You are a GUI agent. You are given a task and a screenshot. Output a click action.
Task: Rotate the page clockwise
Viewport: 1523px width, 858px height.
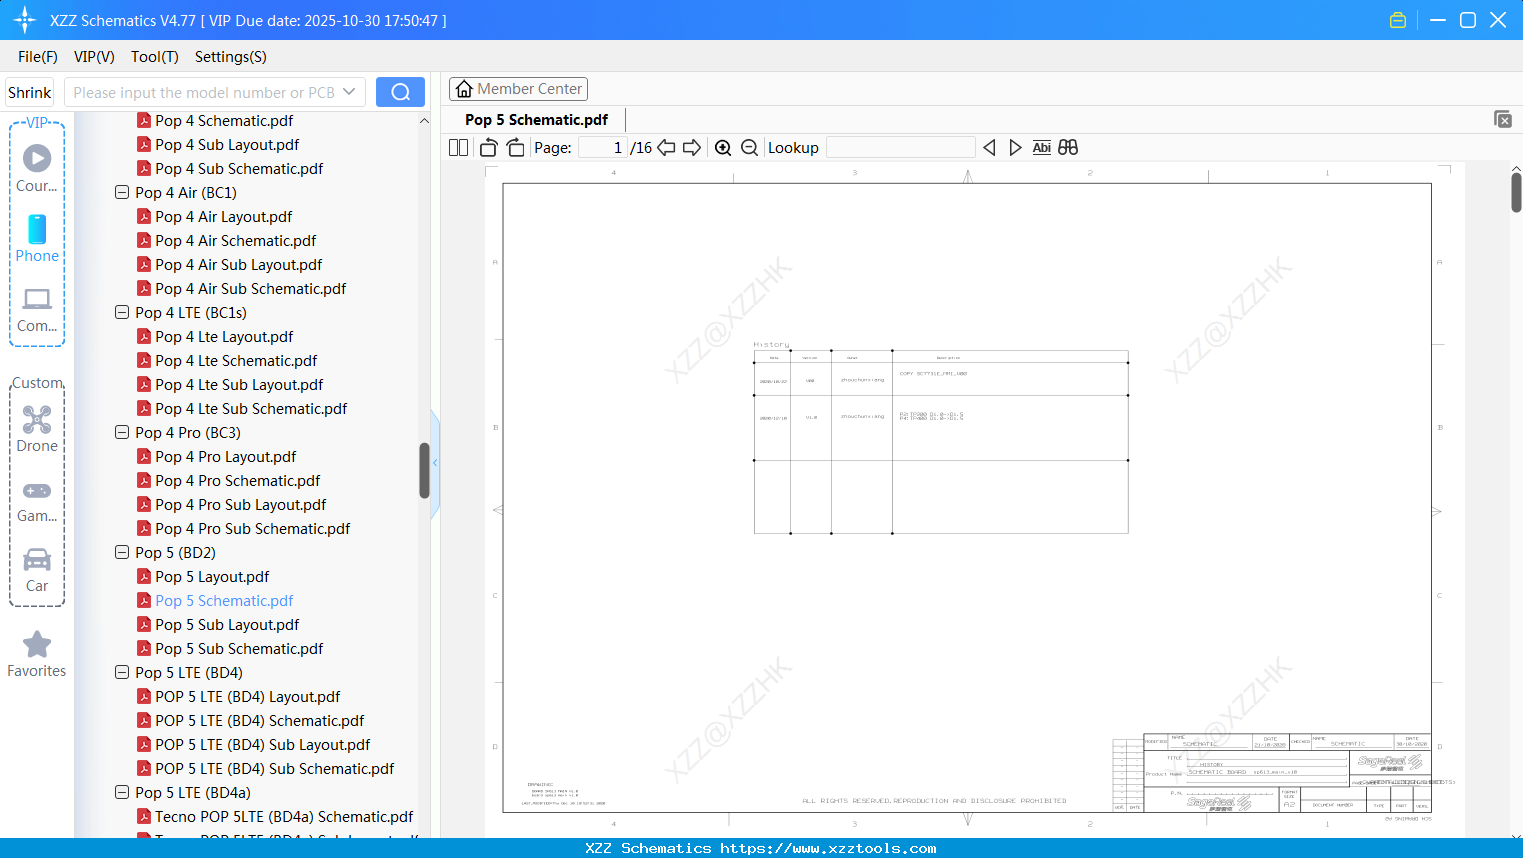pyautogui.click(x=515, y=147)
